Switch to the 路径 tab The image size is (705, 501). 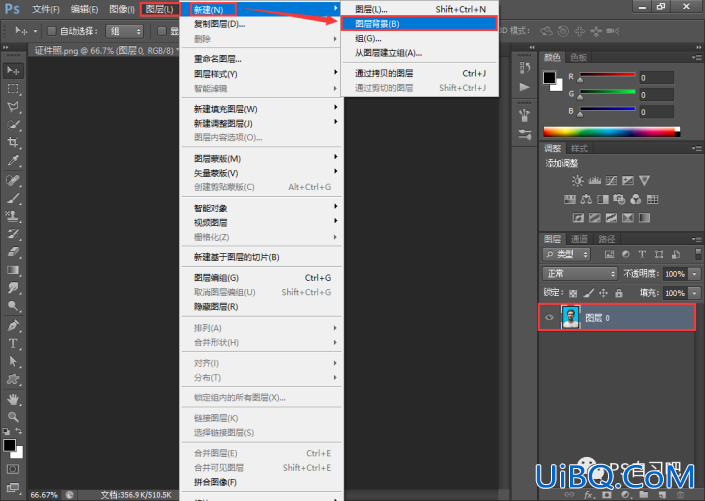(x=607, y=239)
